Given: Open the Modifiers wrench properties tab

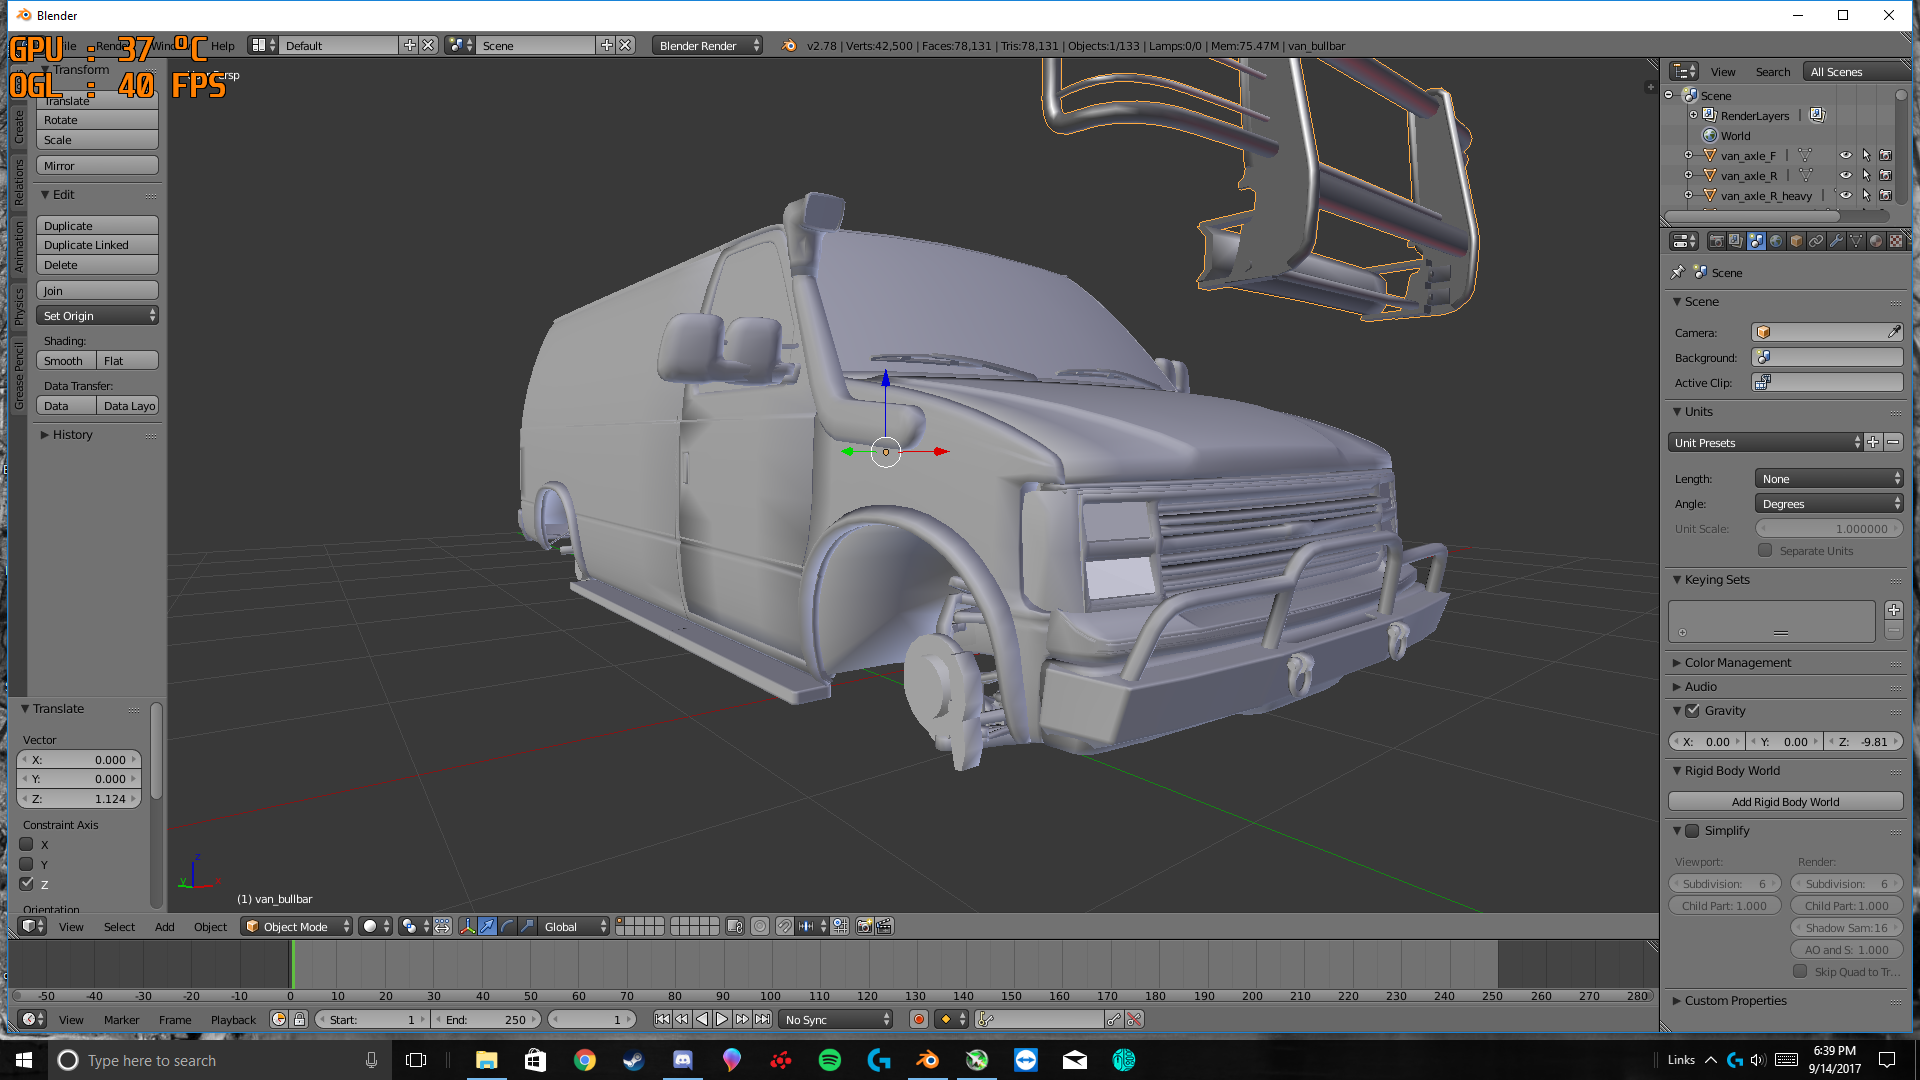Looking at the screenshot, I should (1836, 241).
